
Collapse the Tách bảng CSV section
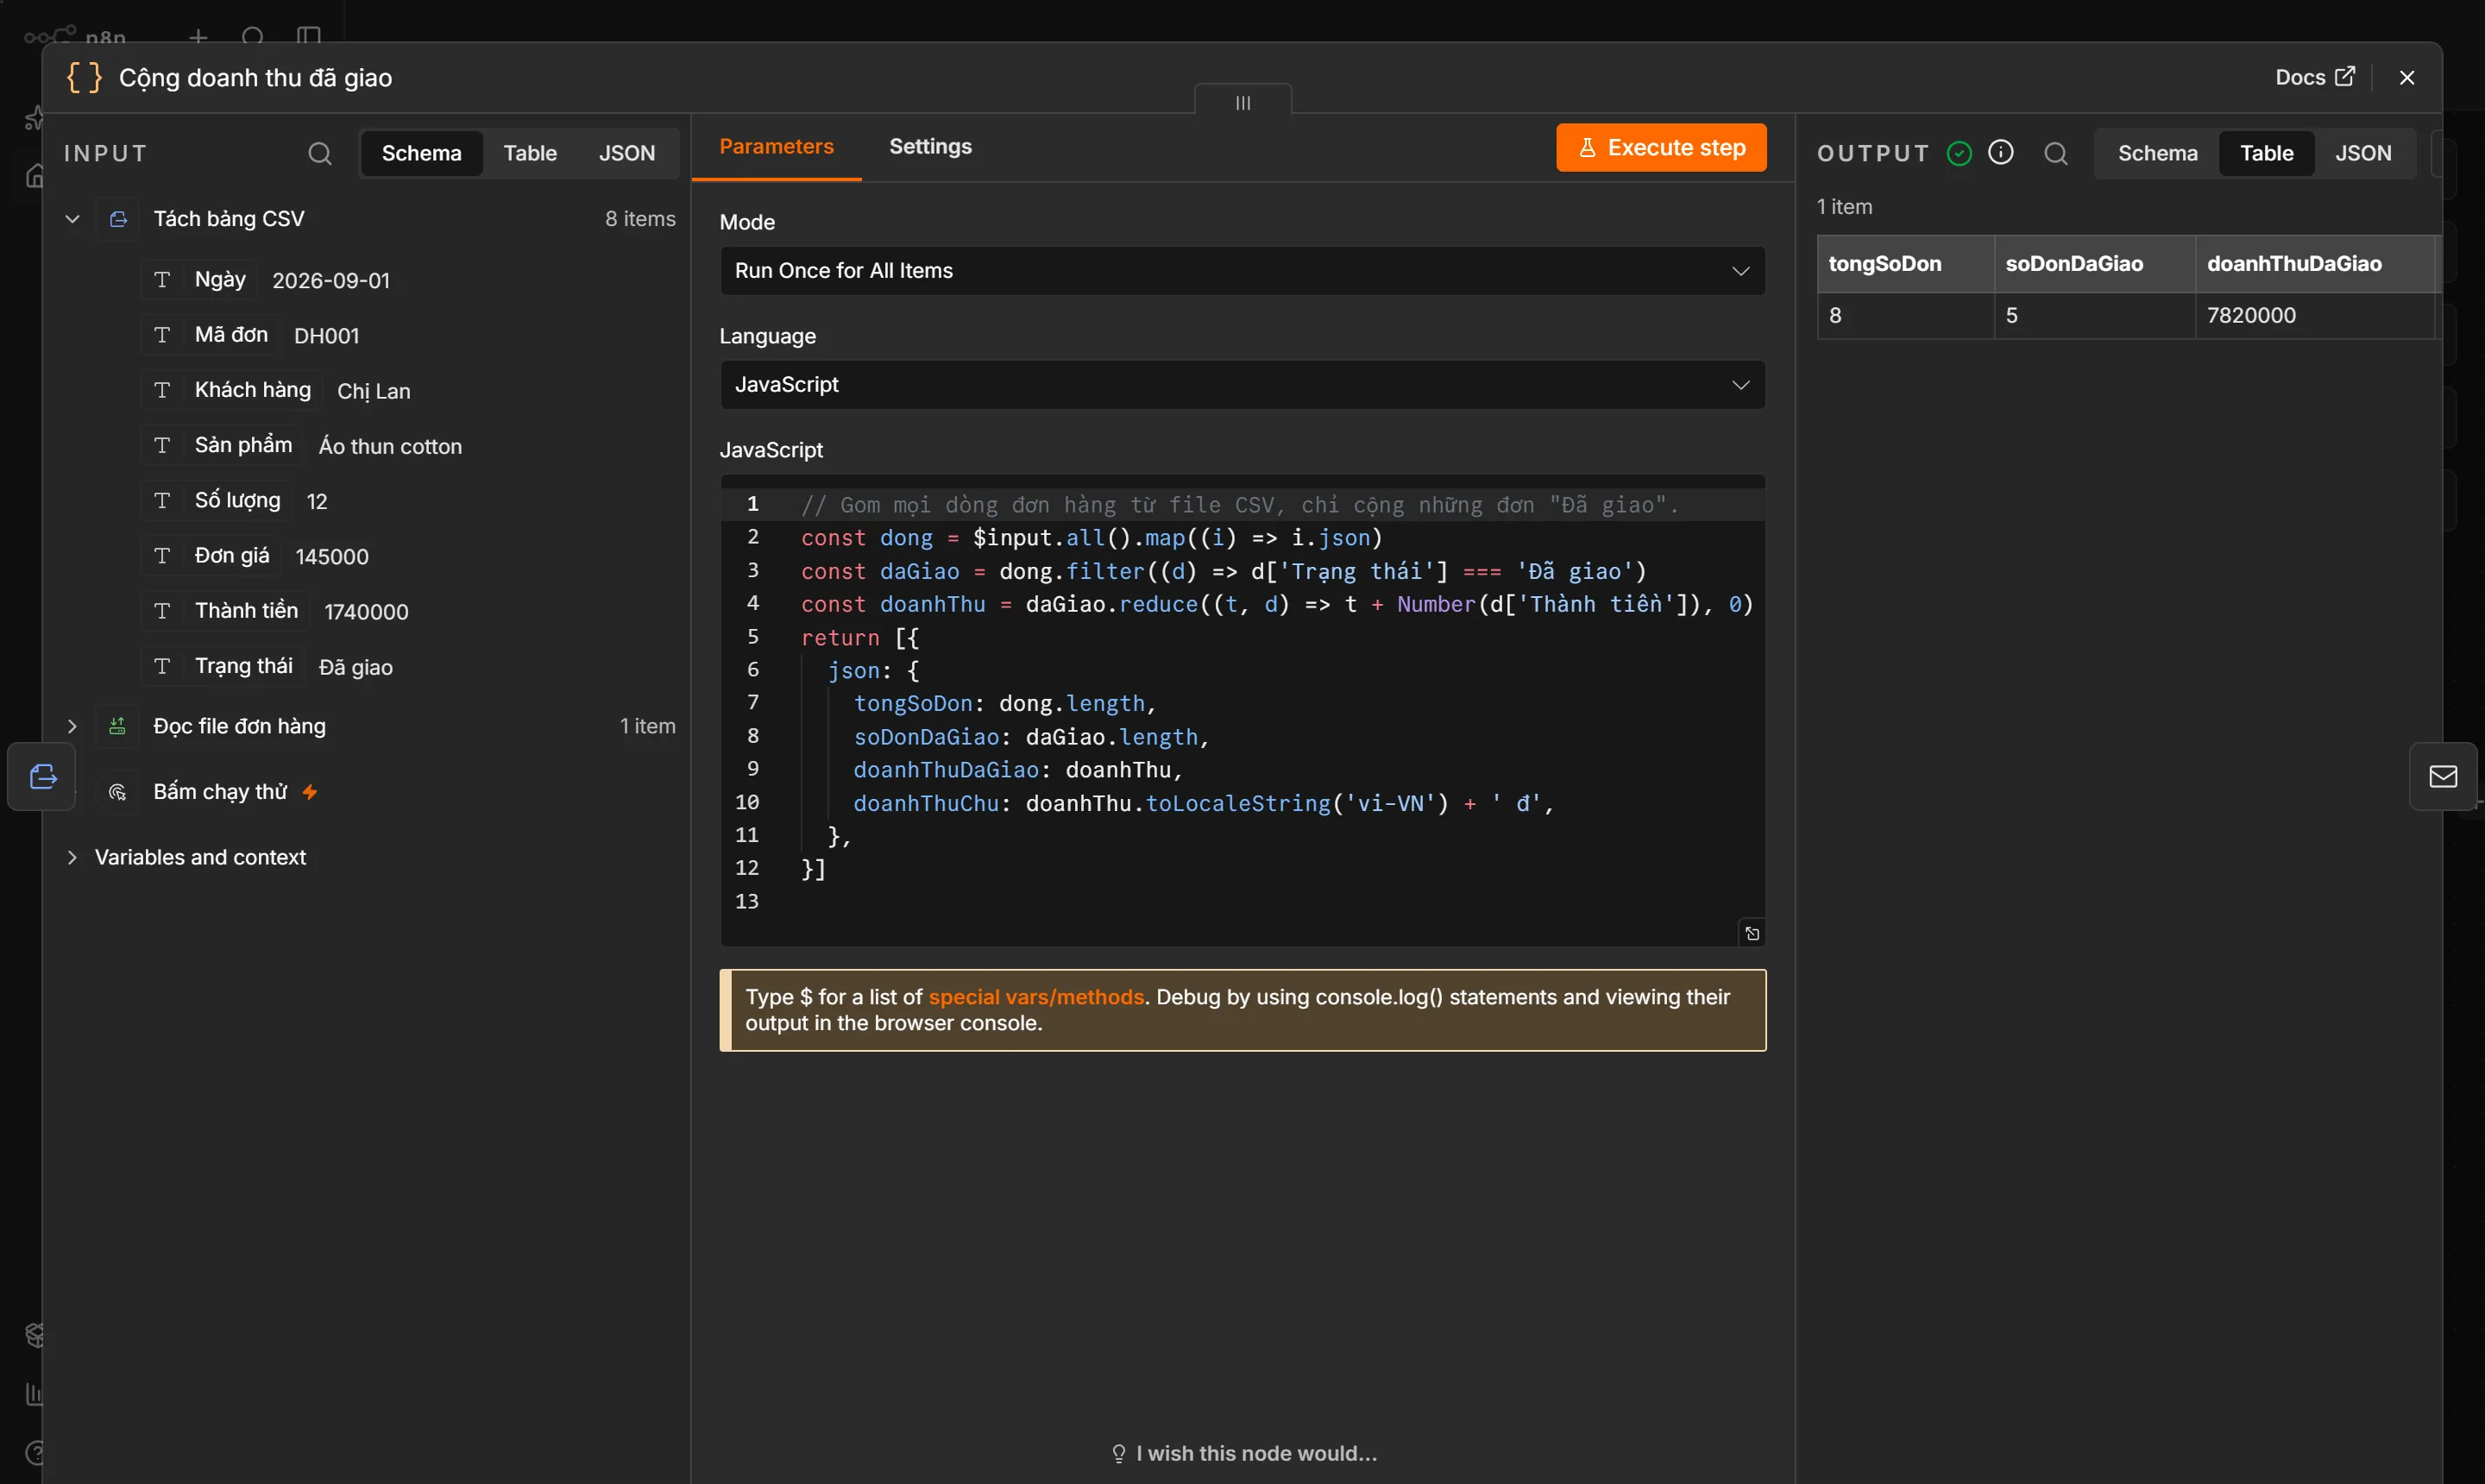coord(72,219)
